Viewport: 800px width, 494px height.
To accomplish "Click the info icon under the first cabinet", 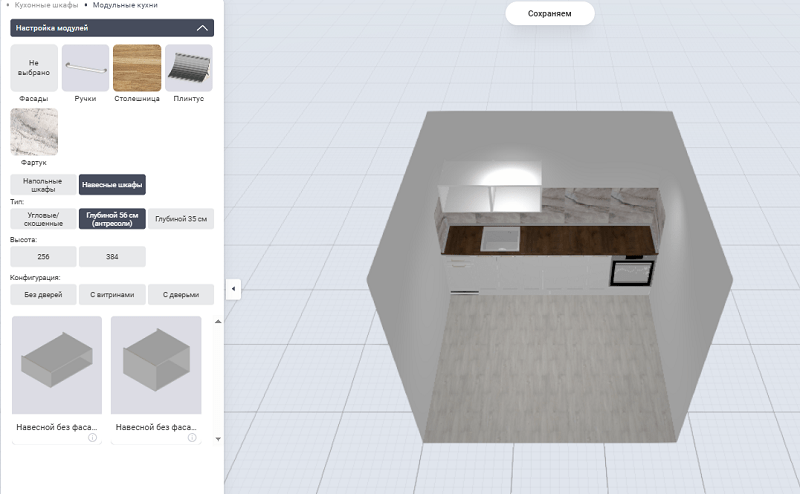I will [92, 438].
